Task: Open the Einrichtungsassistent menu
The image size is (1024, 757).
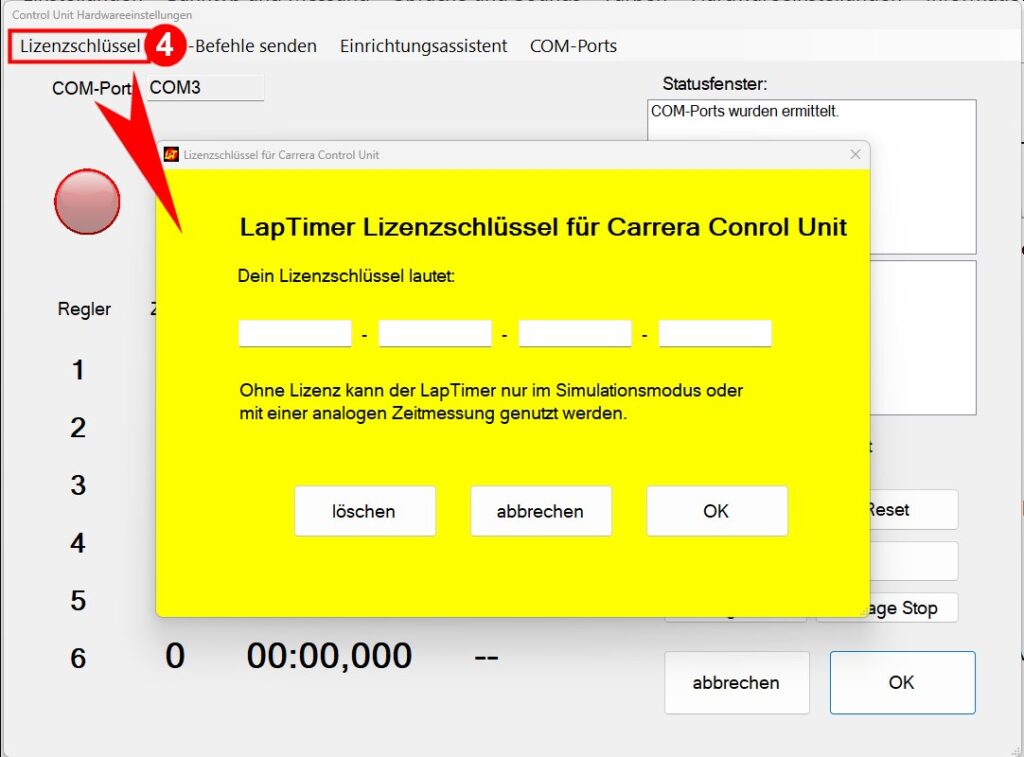Action: point(423,46)
